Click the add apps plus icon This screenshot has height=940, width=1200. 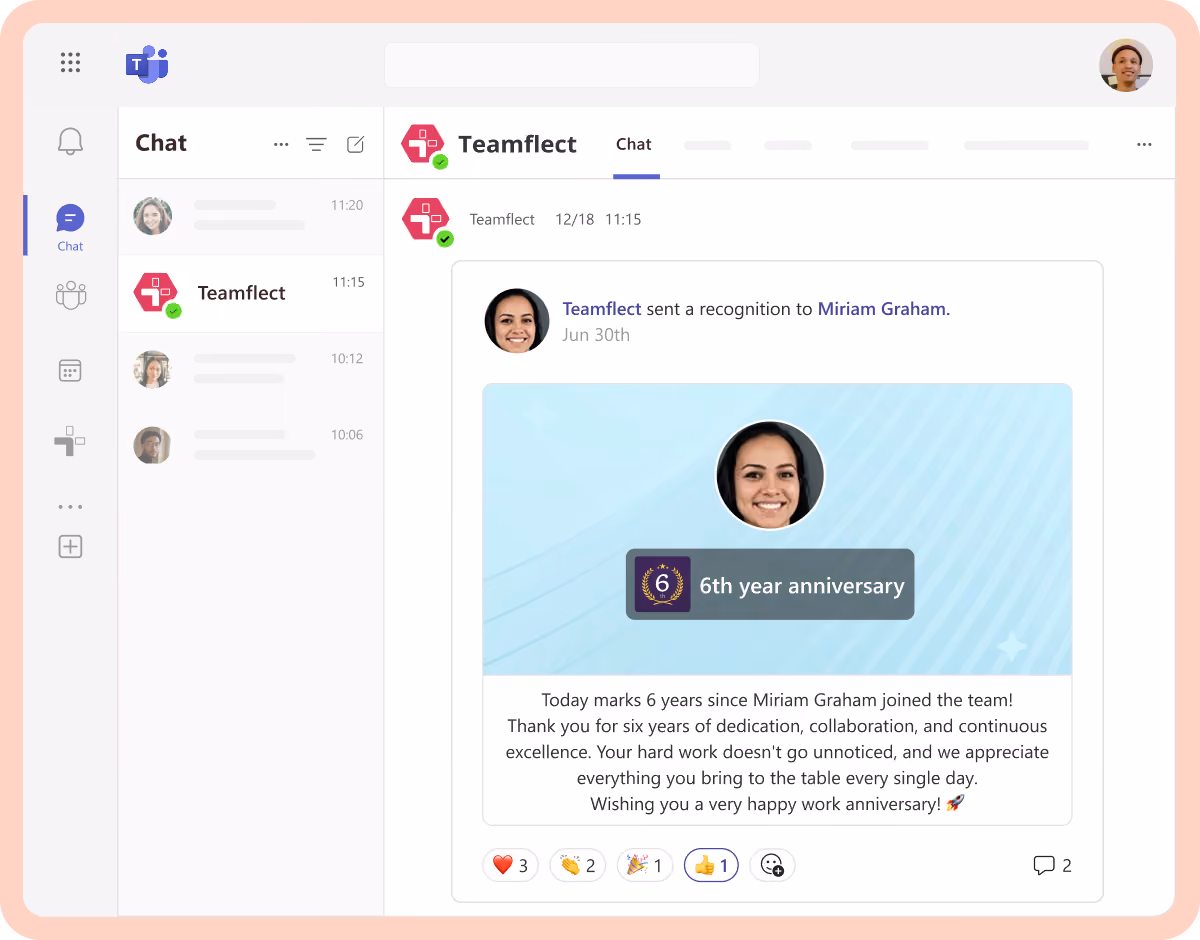click(70, 547)
